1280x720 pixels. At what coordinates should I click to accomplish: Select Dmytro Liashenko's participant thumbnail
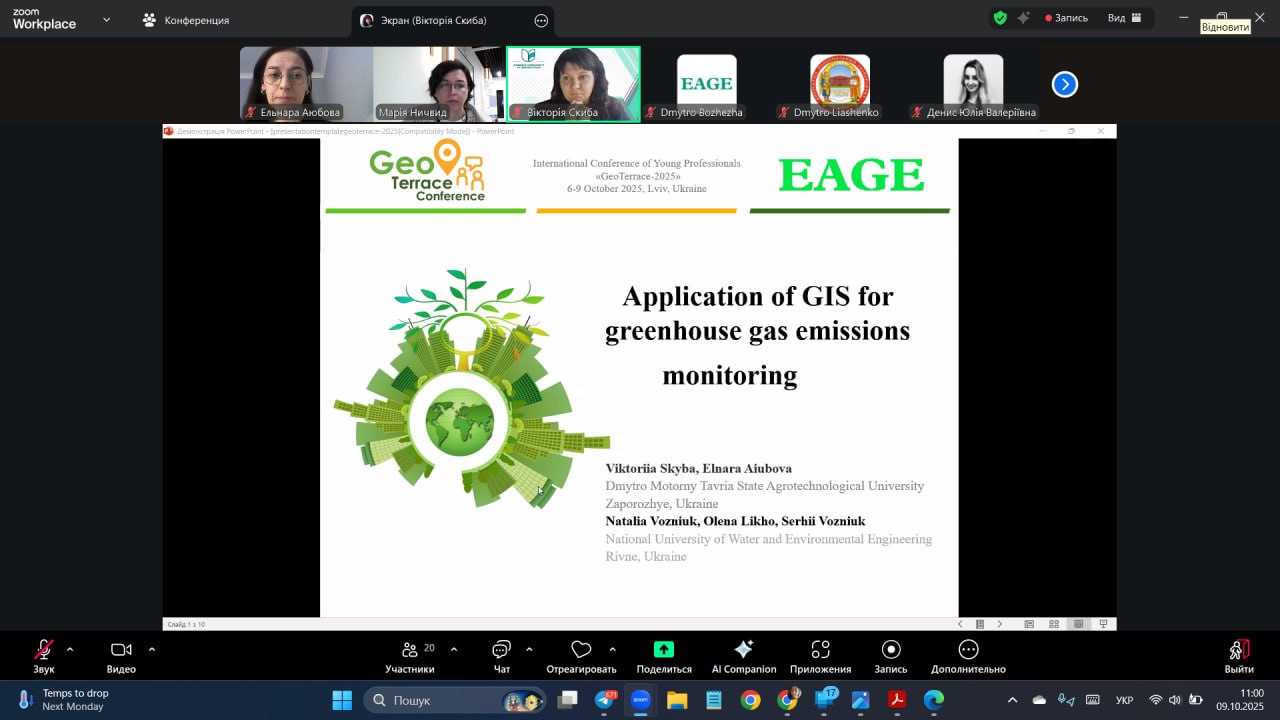click(x=840, y=84)
